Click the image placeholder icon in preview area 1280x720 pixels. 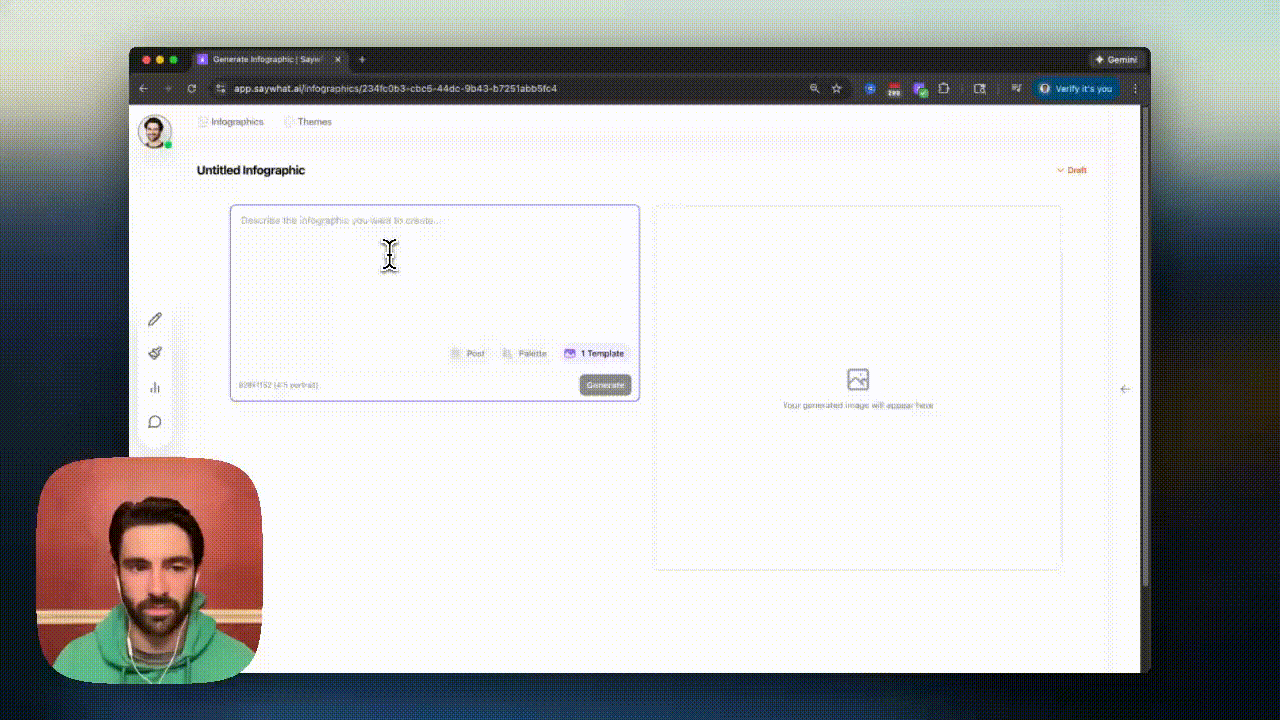857,379
